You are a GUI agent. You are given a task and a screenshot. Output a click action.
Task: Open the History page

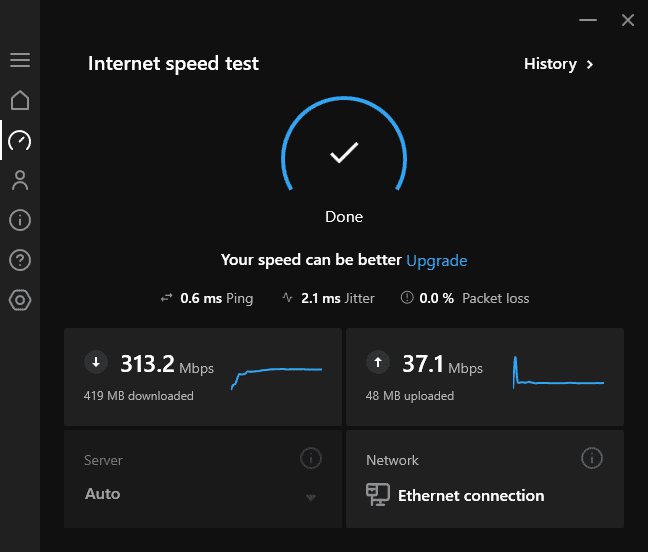point(550,64)
